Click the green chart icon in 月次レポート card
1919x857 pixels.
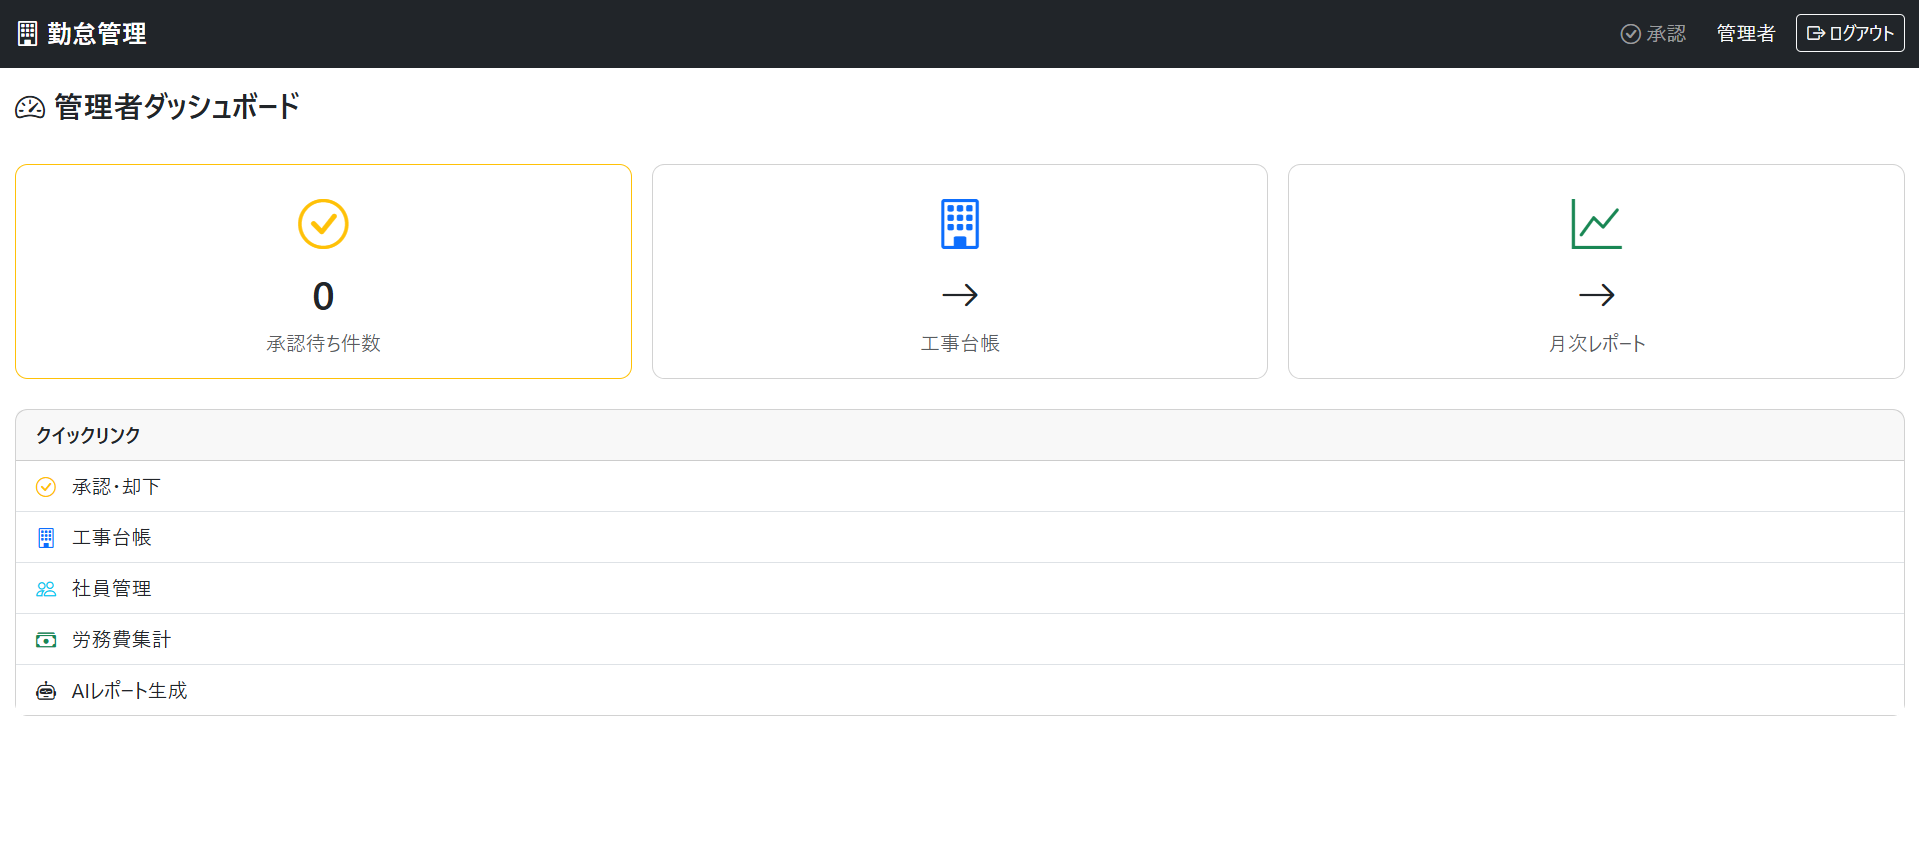pyautogui.click(x=1596, y=224)
